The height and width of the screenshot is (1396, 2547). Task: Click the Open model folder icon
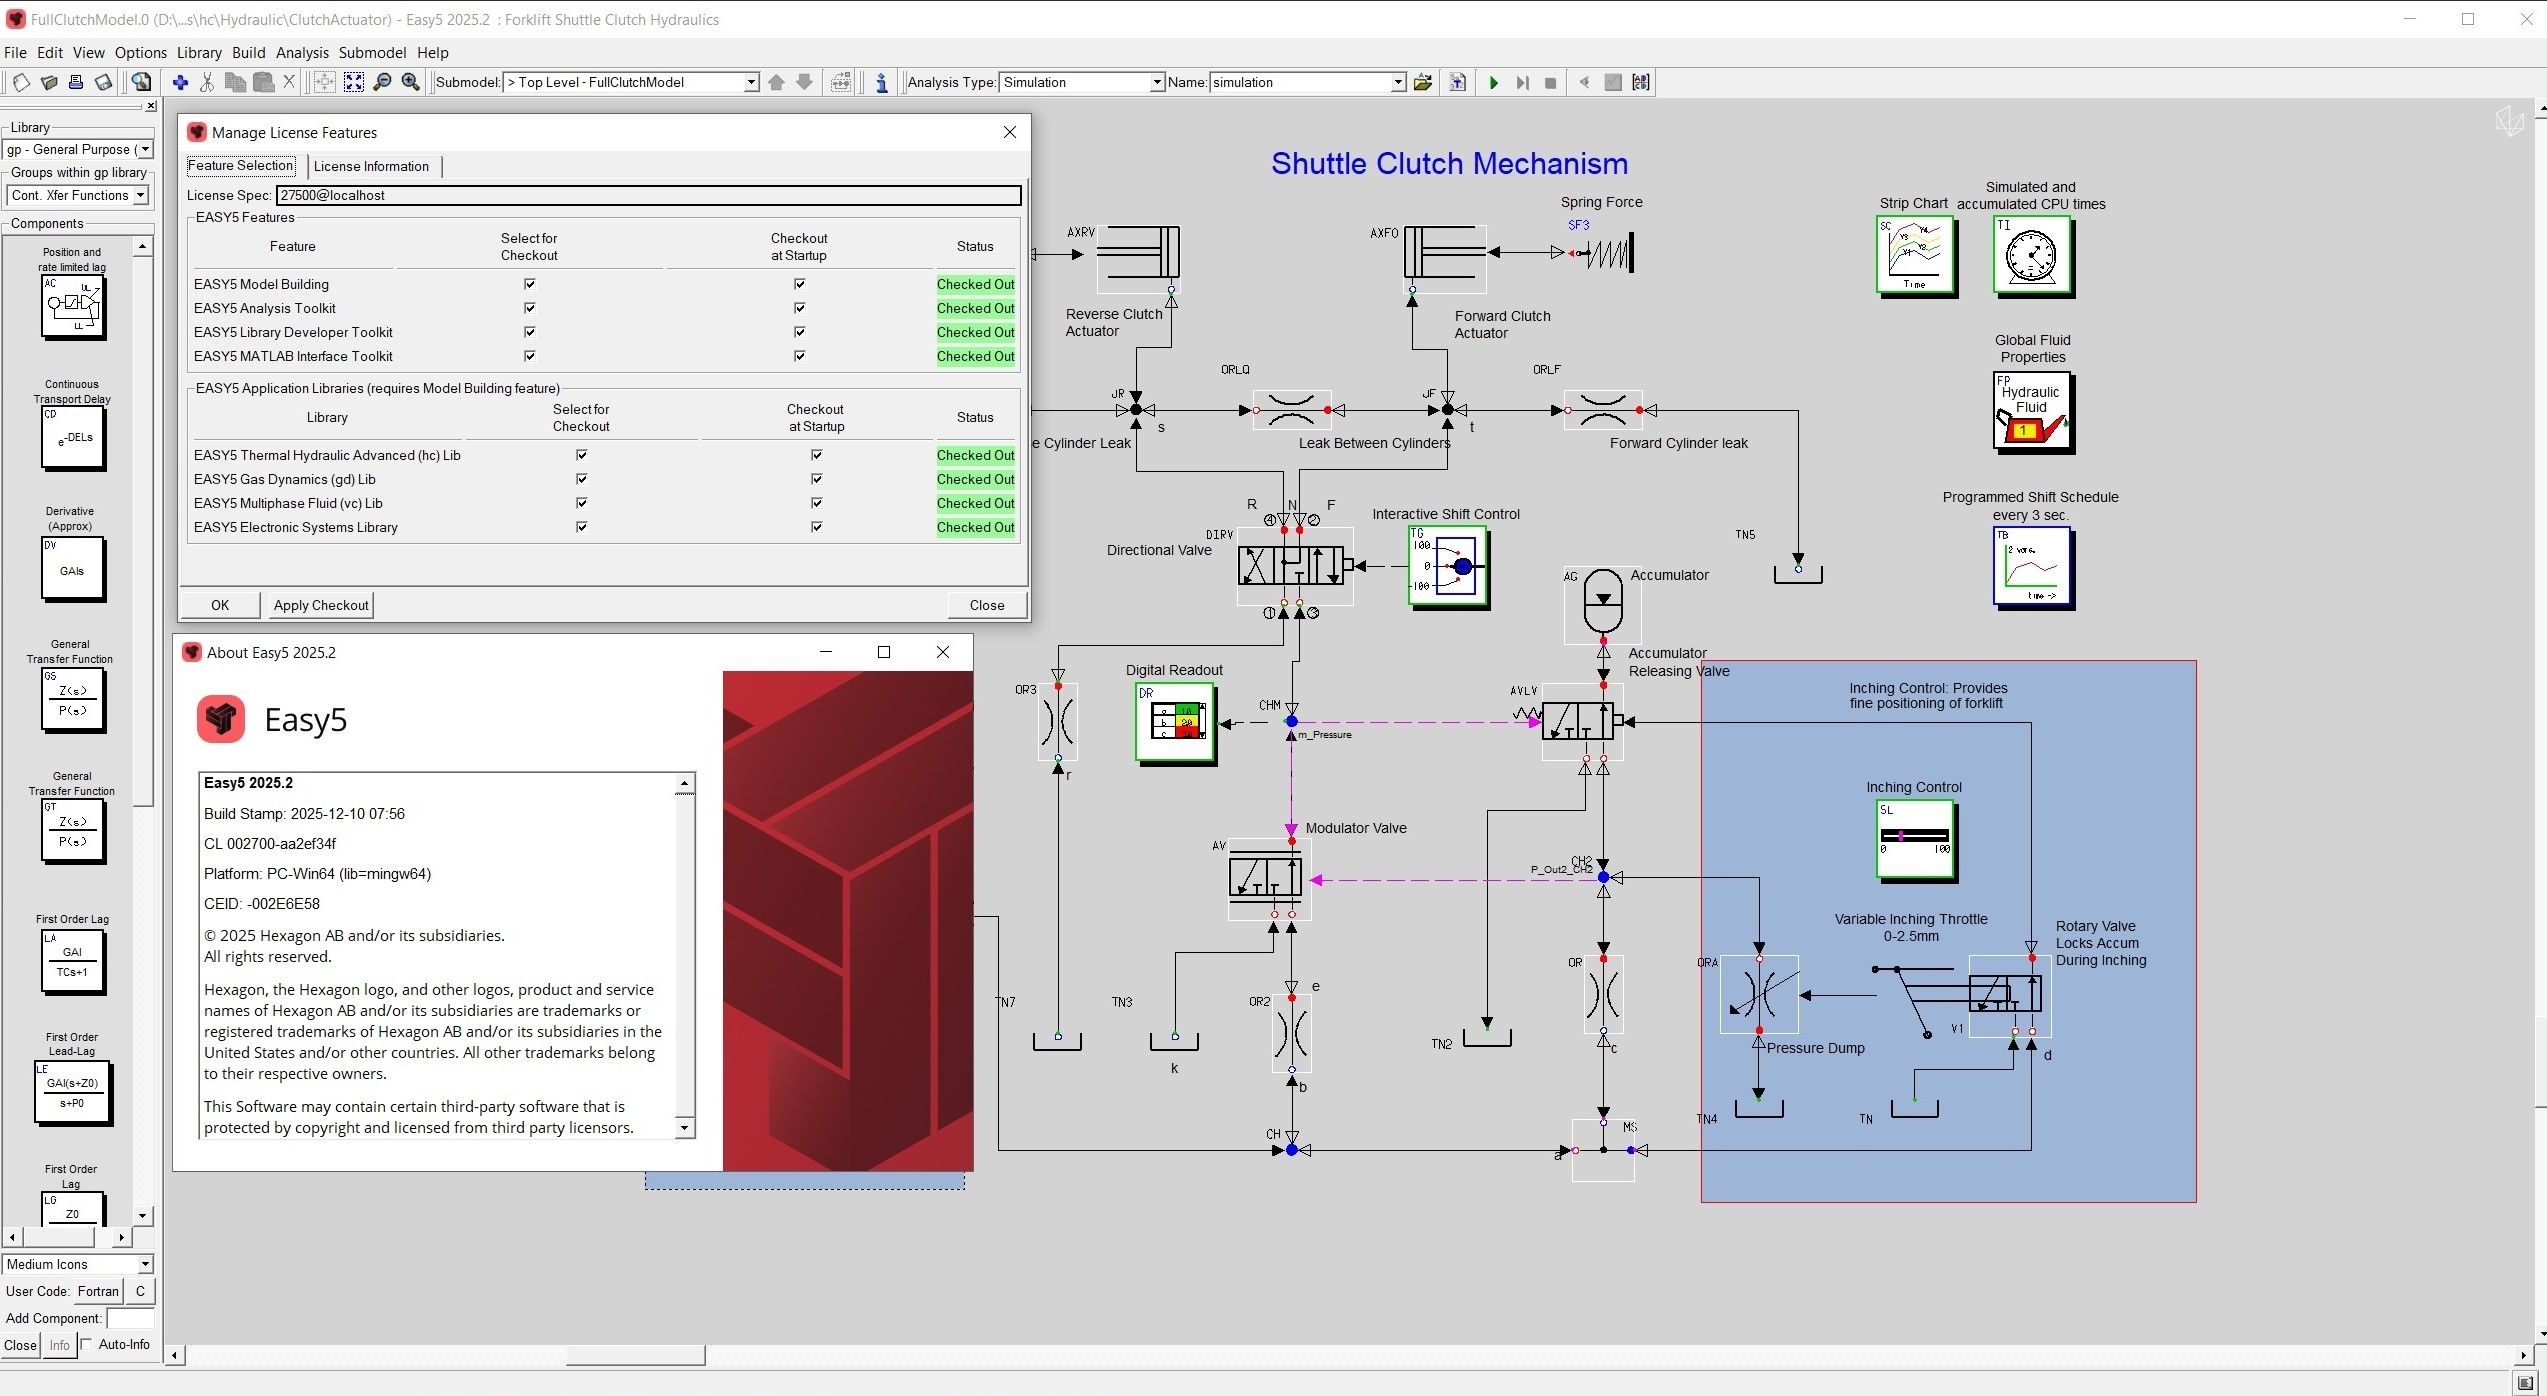[48, 82]
